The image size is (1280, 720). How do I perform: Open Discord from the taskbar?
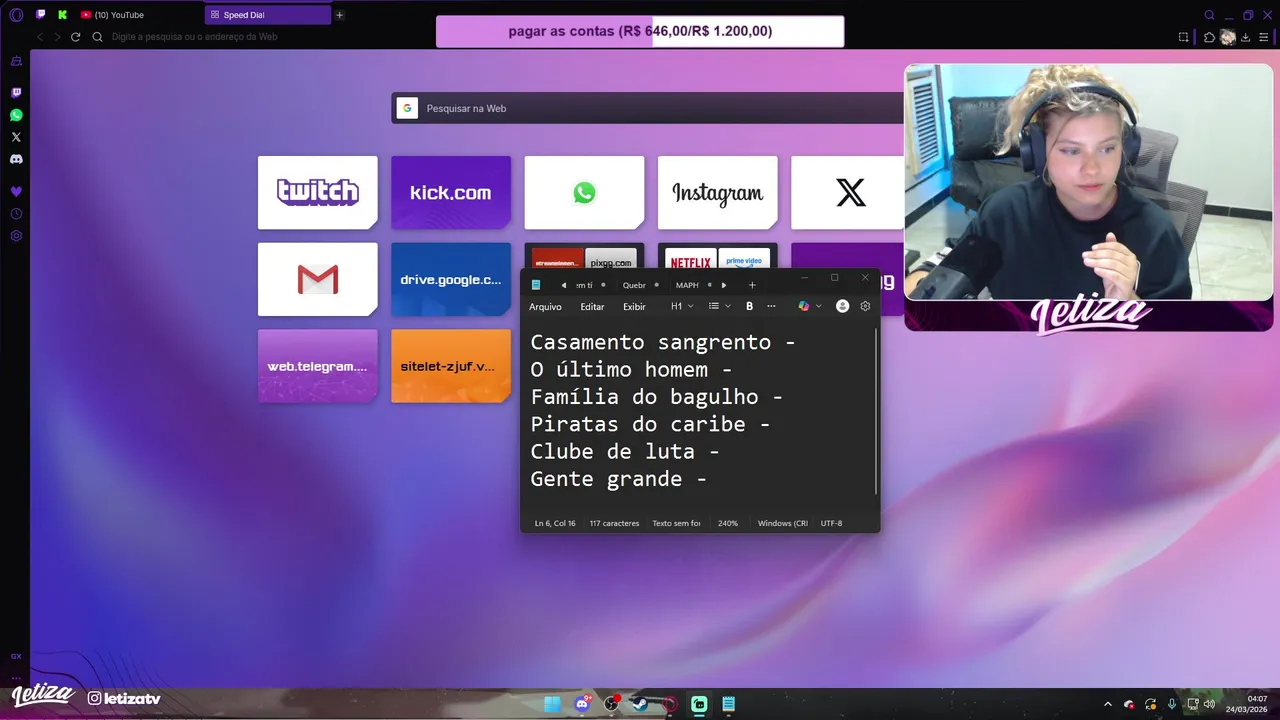click(582, 704)
